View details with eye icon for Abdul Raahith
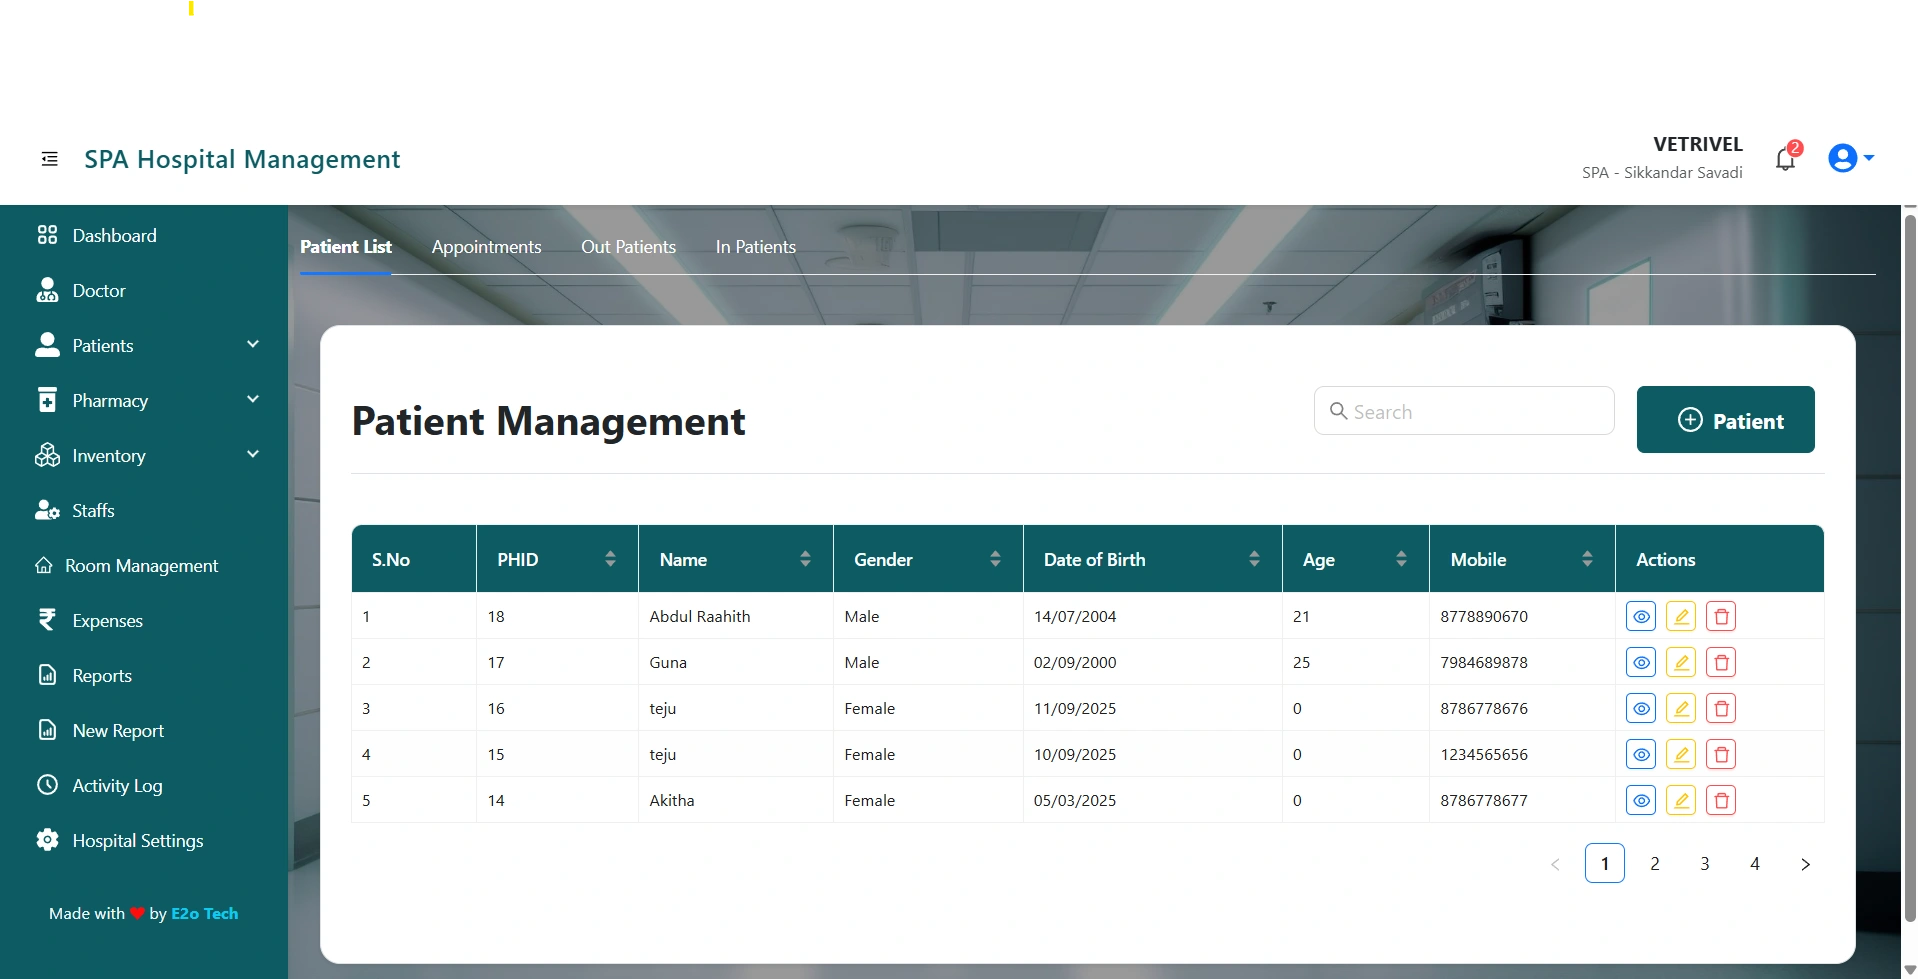The height and width of the screenshot is (979, 1918). (x=1641, y=617)
